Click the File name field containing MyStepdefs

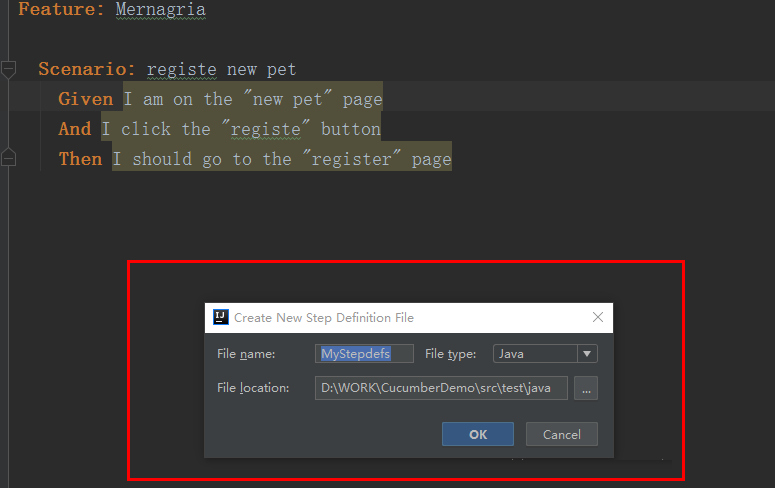pos(364,354)
